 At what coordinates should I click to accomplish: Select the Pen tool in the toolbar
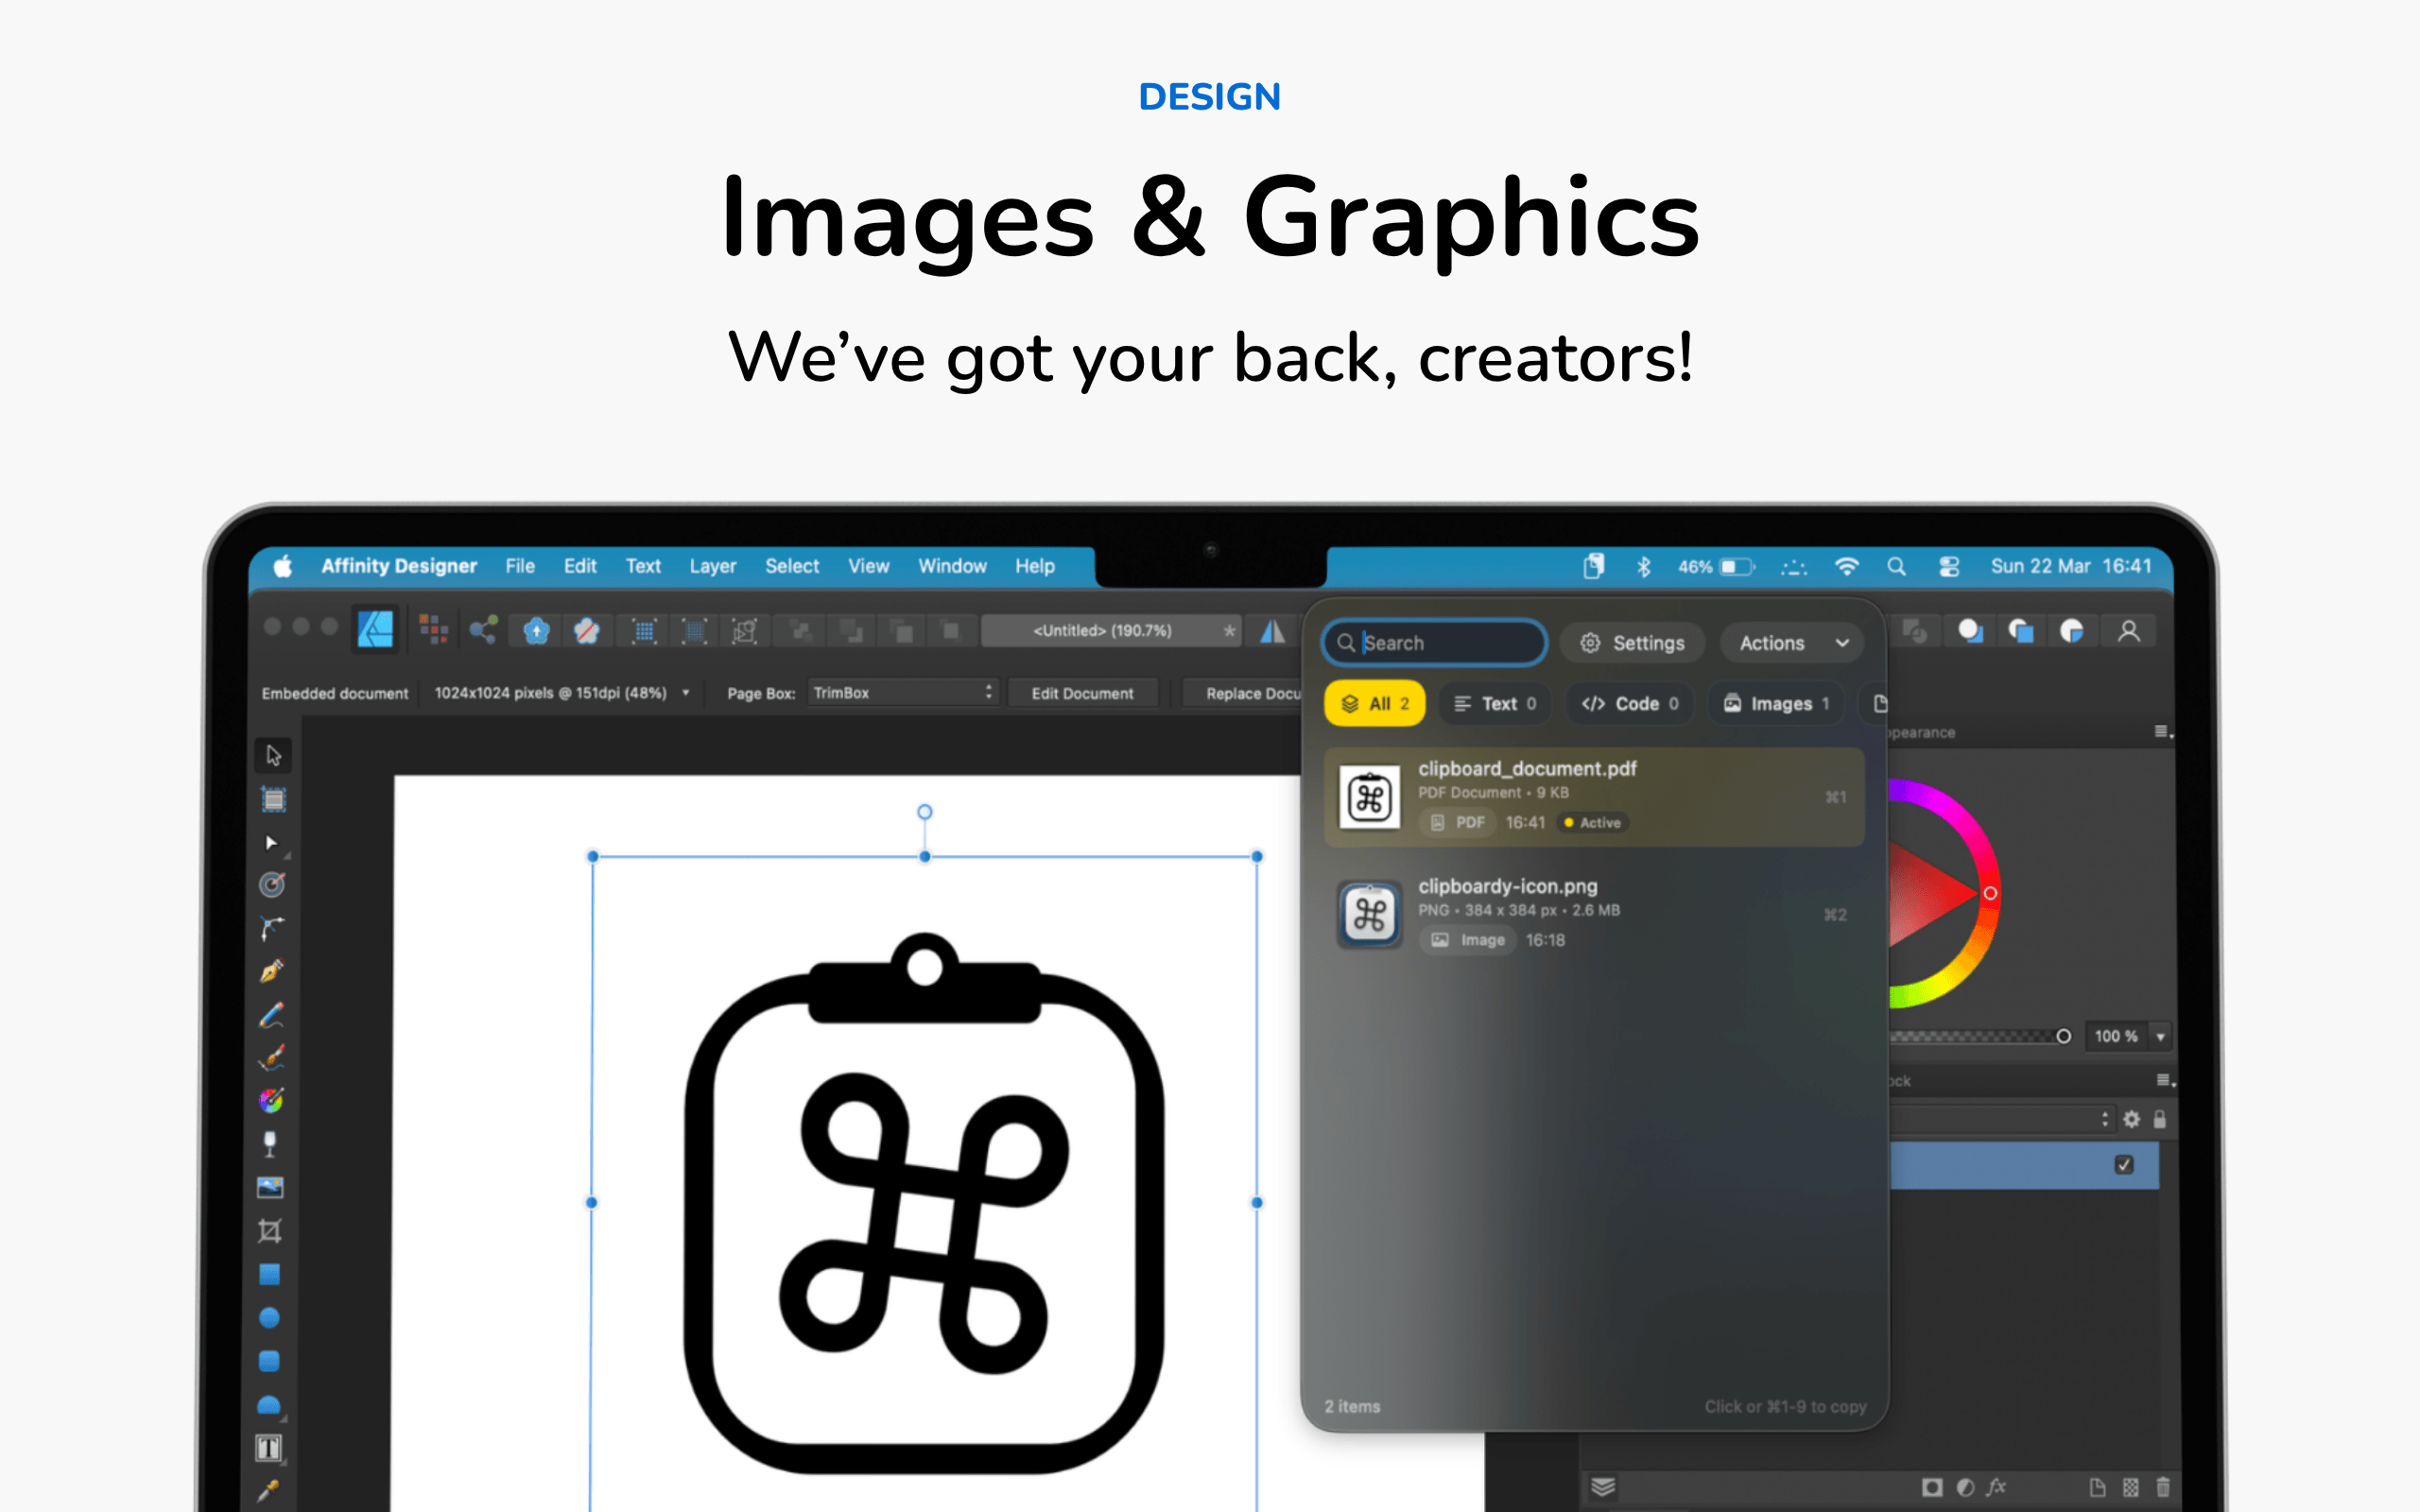click(x=270, y=968)
